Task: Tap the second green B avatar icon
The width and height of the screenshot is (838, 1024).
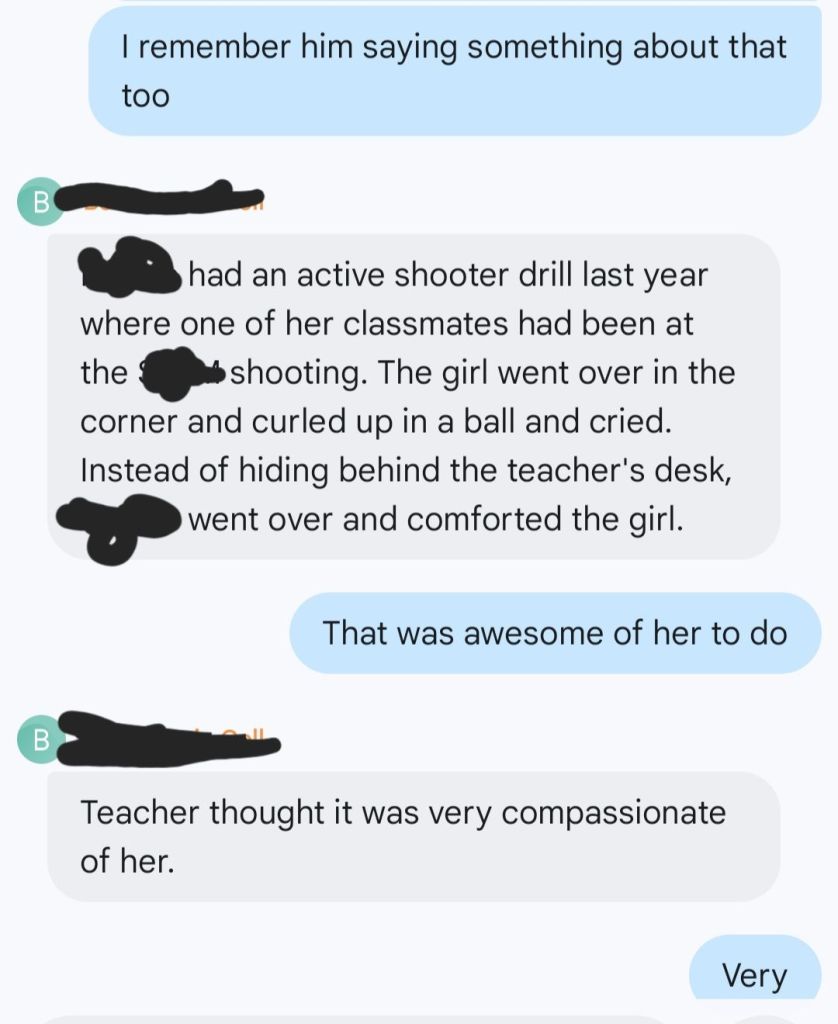Action: [x=40, y=739]
